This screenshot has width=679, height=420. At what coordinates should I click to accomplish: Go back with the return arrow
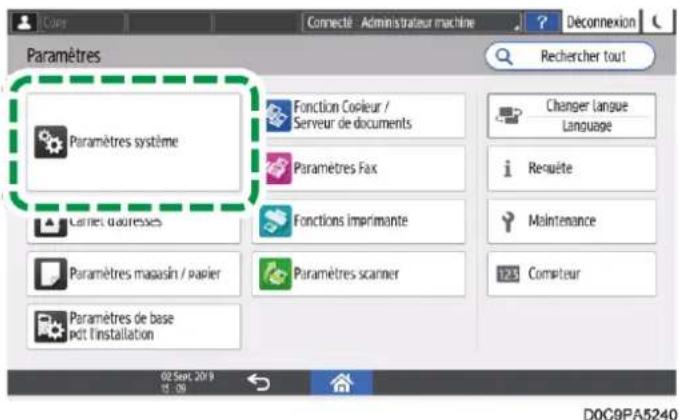[x=258, y=382]
